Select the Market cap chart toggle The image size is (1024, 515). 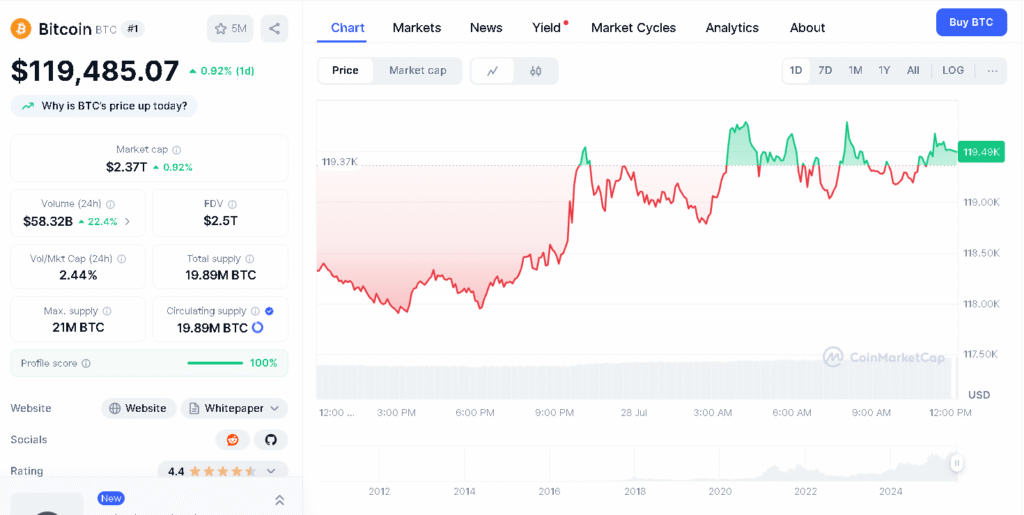tap(418, 70)
